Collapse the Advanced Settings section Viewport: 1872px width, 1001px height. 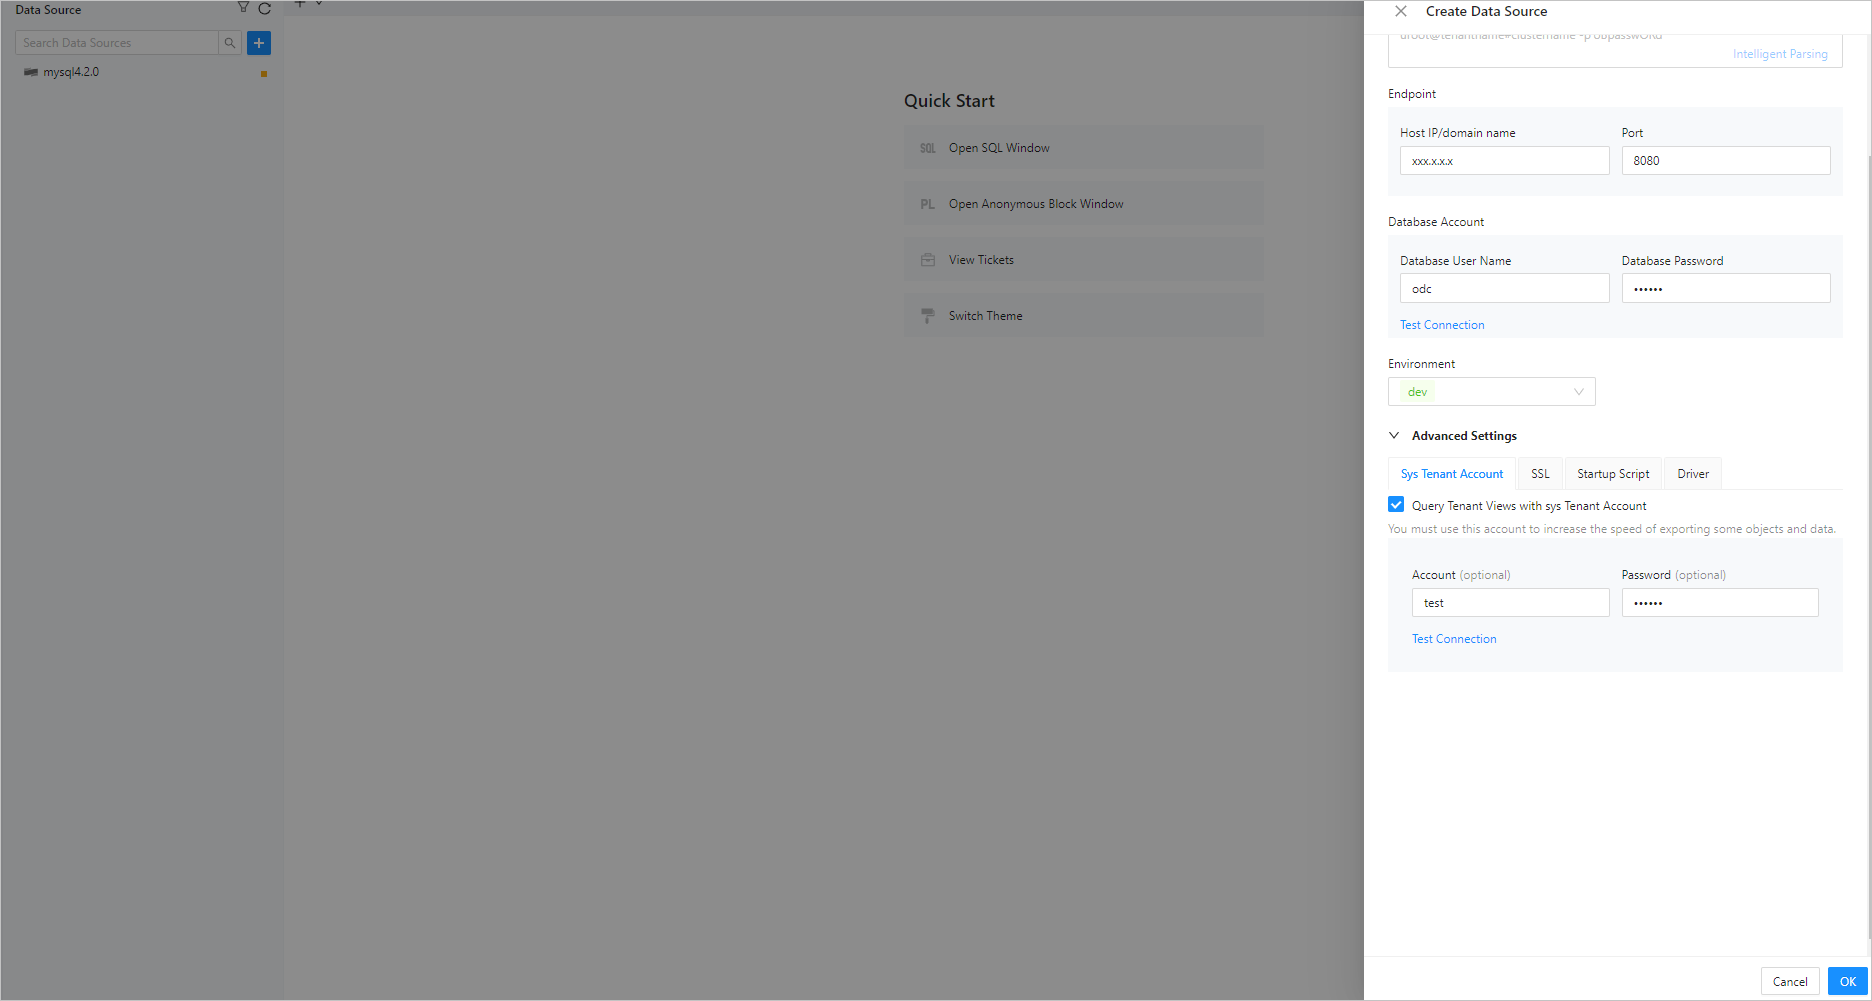[1394, 436]
